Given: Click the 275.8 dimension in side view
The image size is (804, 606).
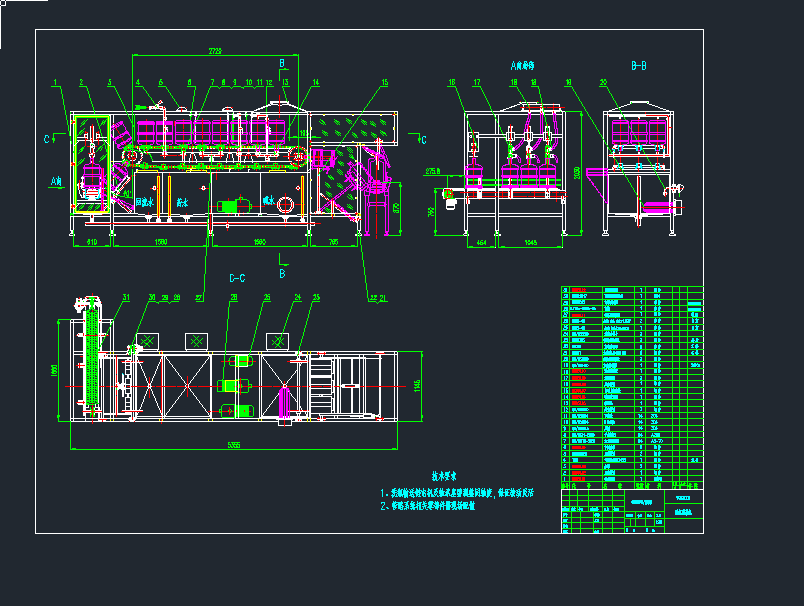Looking at the screenshot, I should coord(433,171).
